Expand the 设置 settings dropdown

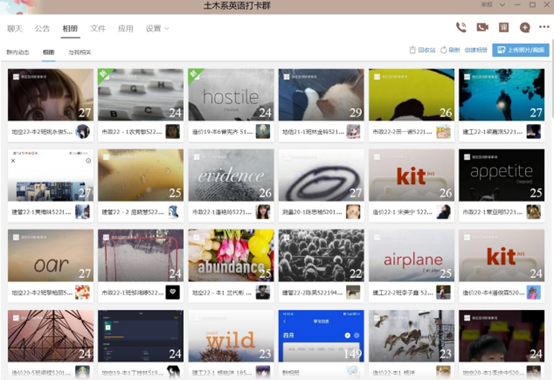click(157, 29)
